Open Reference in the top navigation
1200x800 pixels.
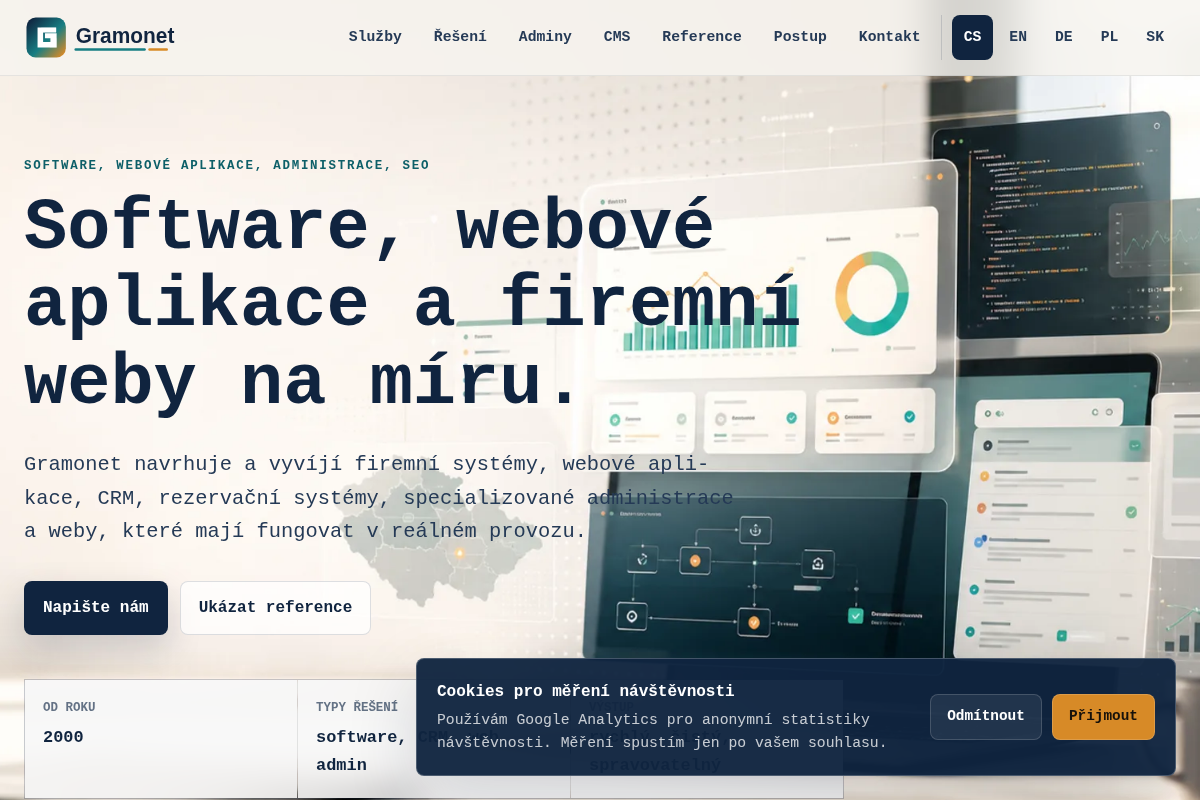coord(702,37)
